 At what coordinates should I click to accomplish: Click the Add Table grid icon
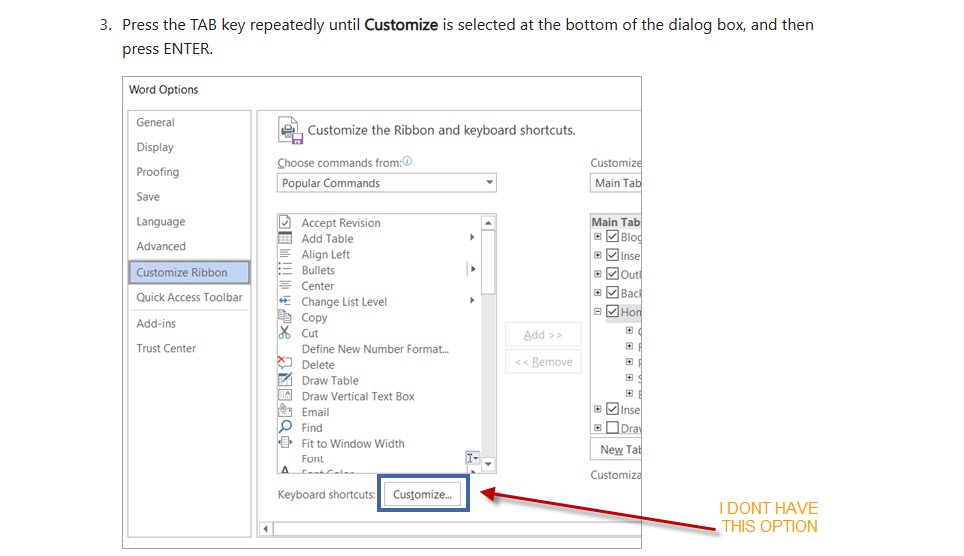coord(285,238)
